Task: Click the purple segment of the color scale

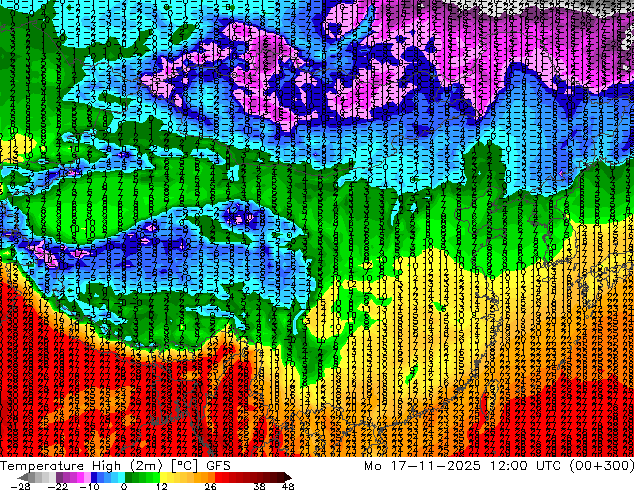Action: tap(73, 477)
